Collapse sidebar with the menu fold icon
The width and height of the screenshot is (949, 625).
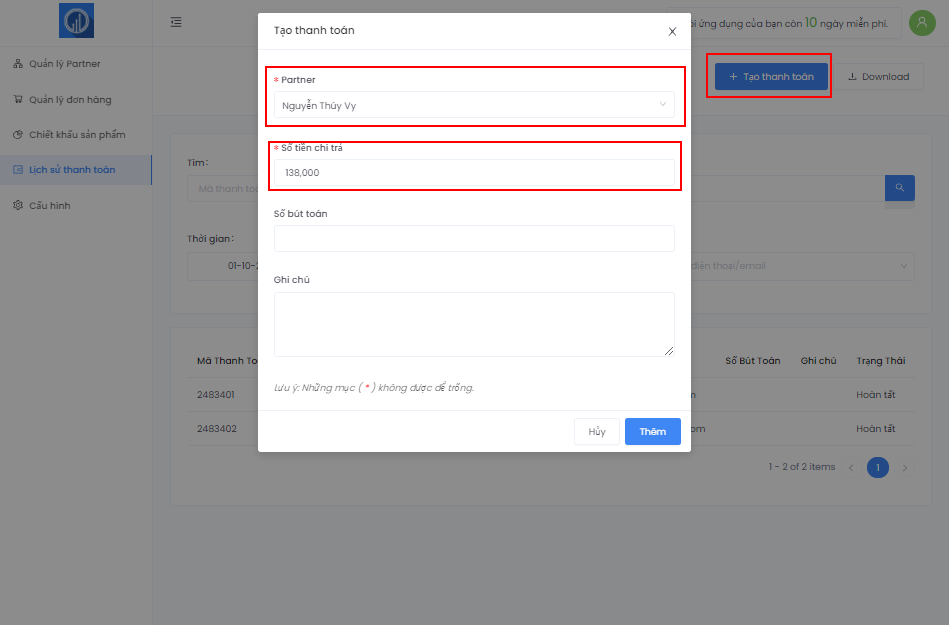[x=176, y=22]
